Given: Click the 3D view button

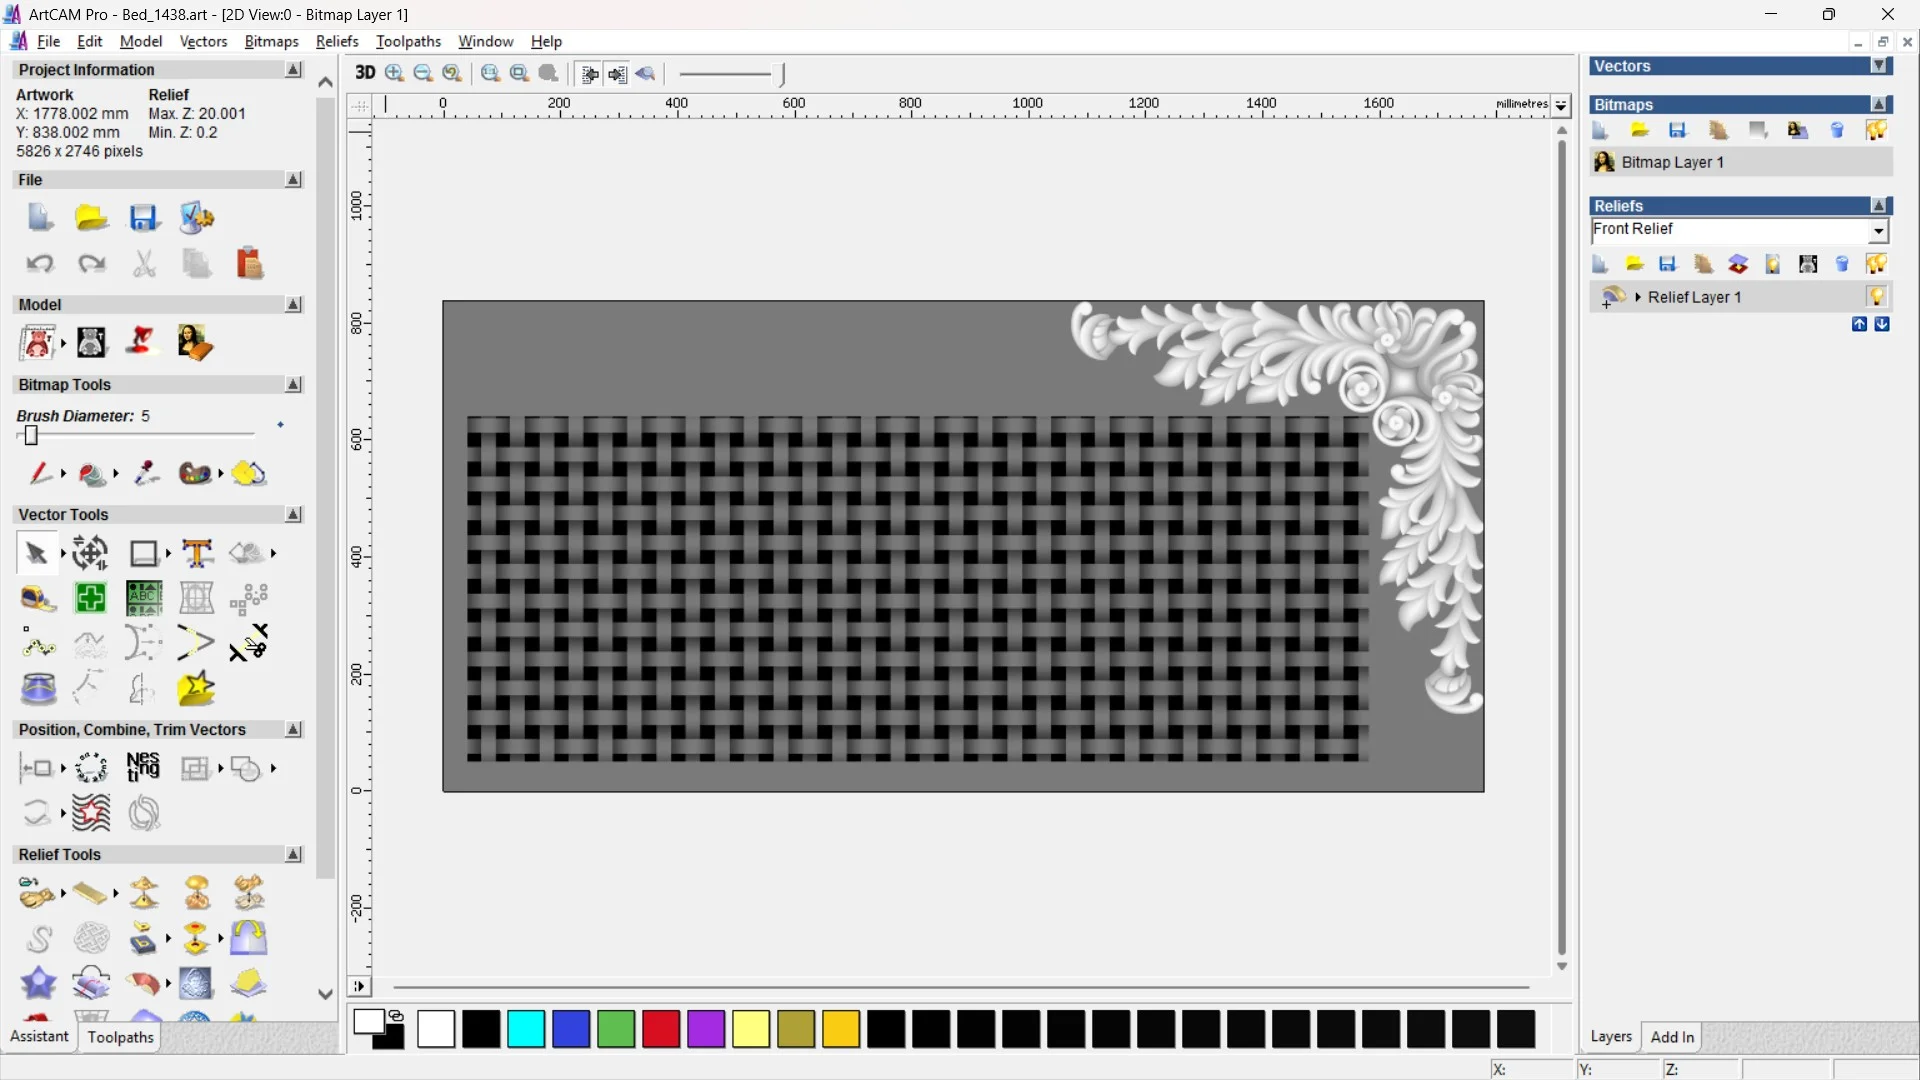Looking at the screenshot, I should (x=365, y=73).
